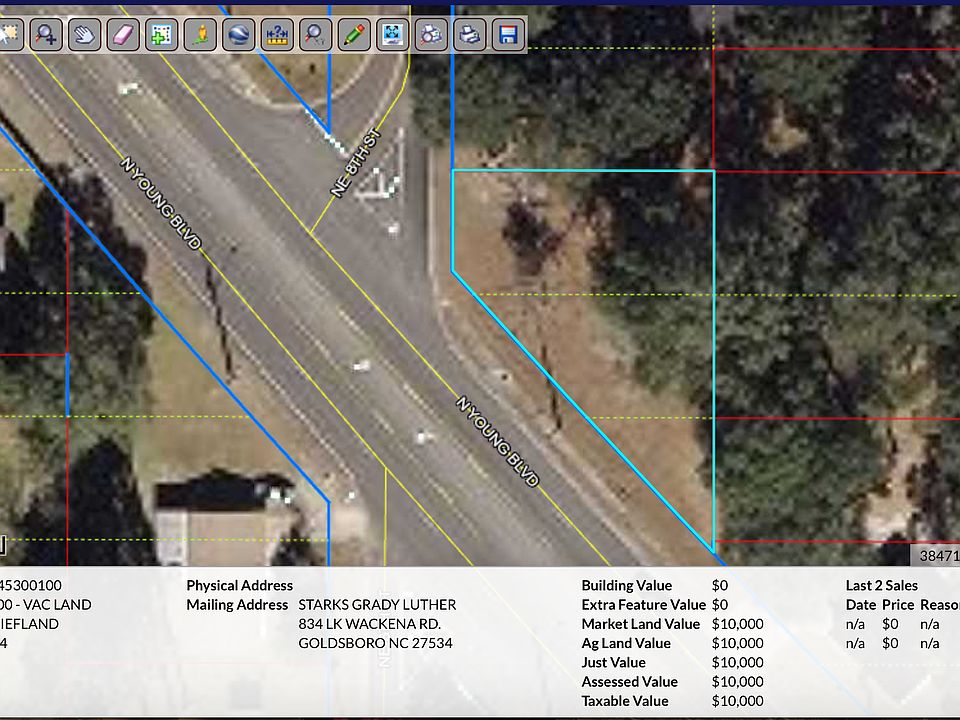This screenshot has height=720, width=960.
Task: Open the XY coordinate search magnifier
Action: click(x=314, y=35)
